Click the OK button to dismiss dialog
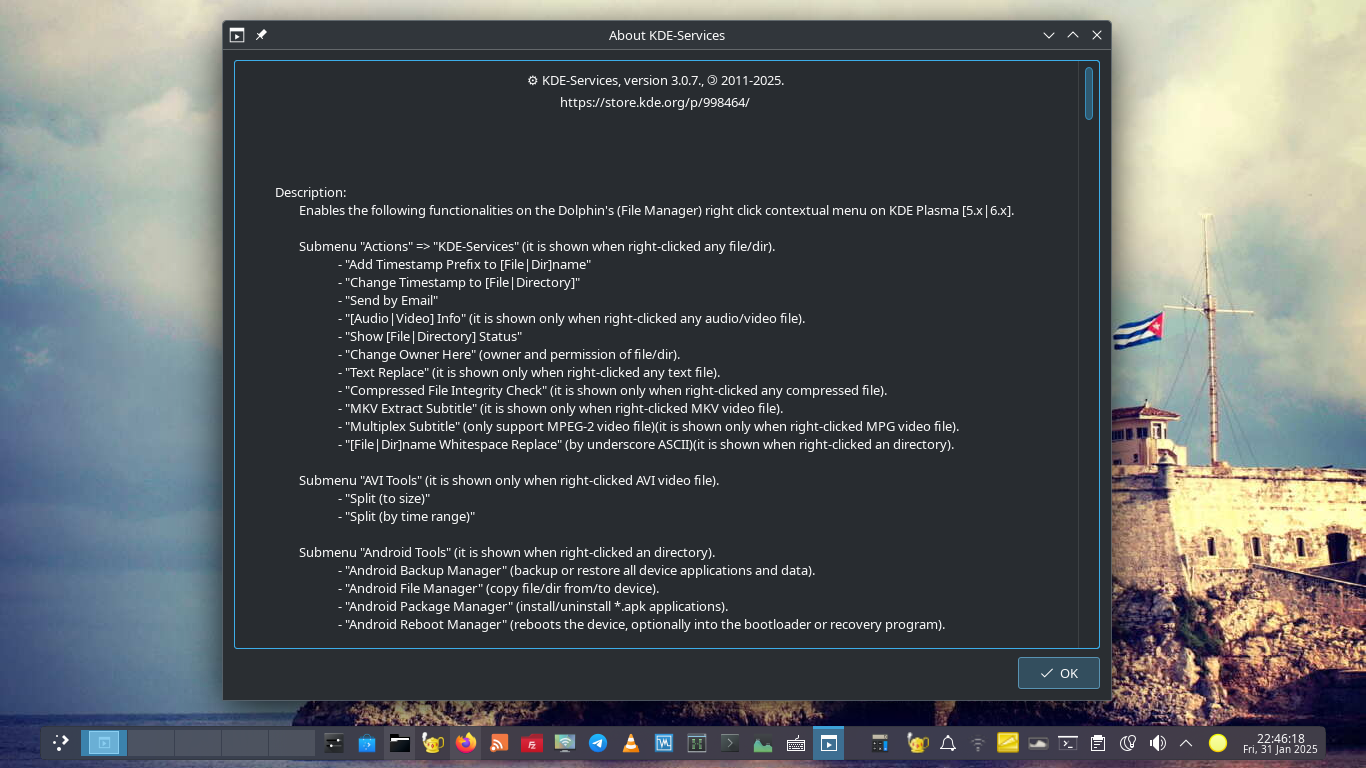1366x768 pixels. 1058,673
